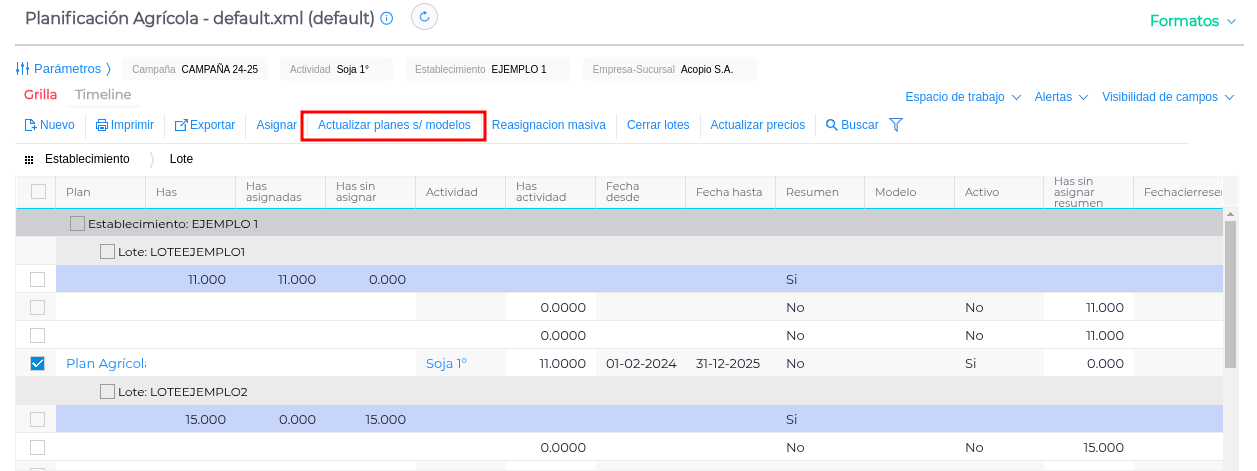
Task: Click the Nuevo document icon
Action: click(30, 125)
